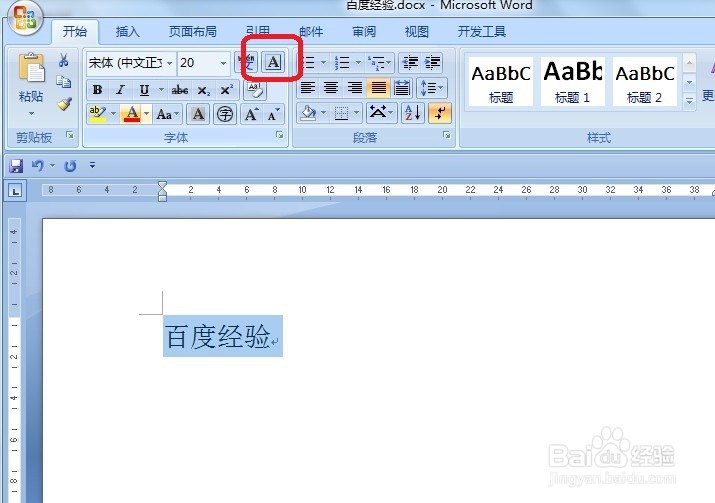Image resolution: width=715 pixels, height=503 pixels.
Task: Click the Shading paint bucket icon
Action: (308, 113)
